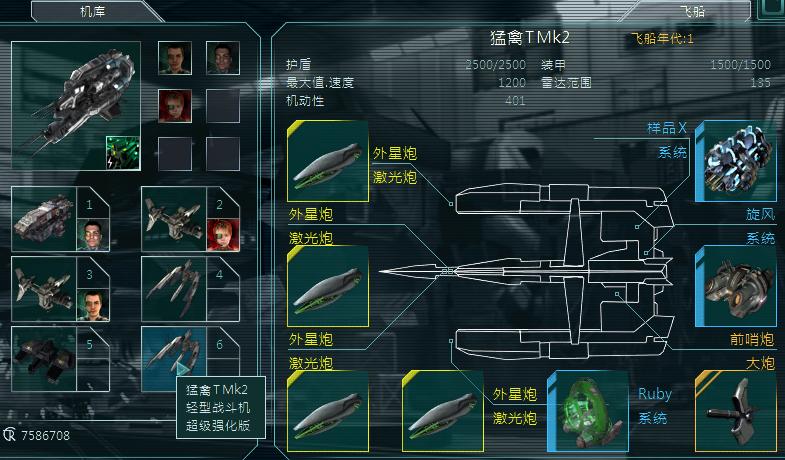Pick the ship in hangar slot 4
785x460 pixels.
(174, 289)
